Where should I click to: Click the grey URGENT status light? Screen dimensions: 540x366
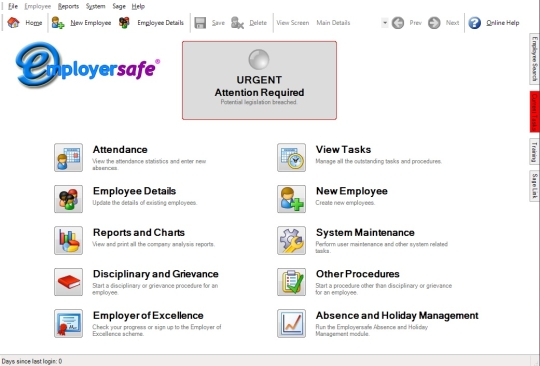click(x=259, y=59)
